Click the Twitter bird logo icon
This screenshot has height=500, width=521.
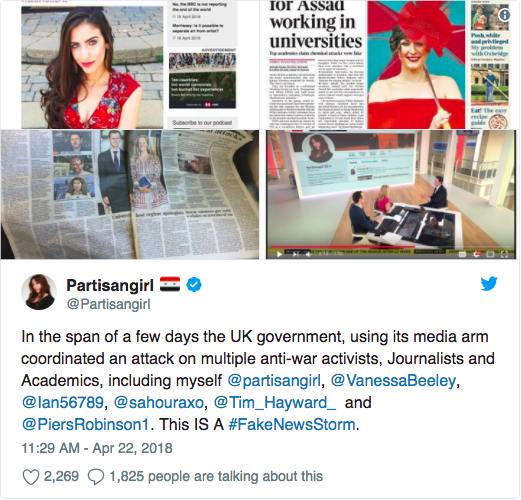tap(489, 284)
